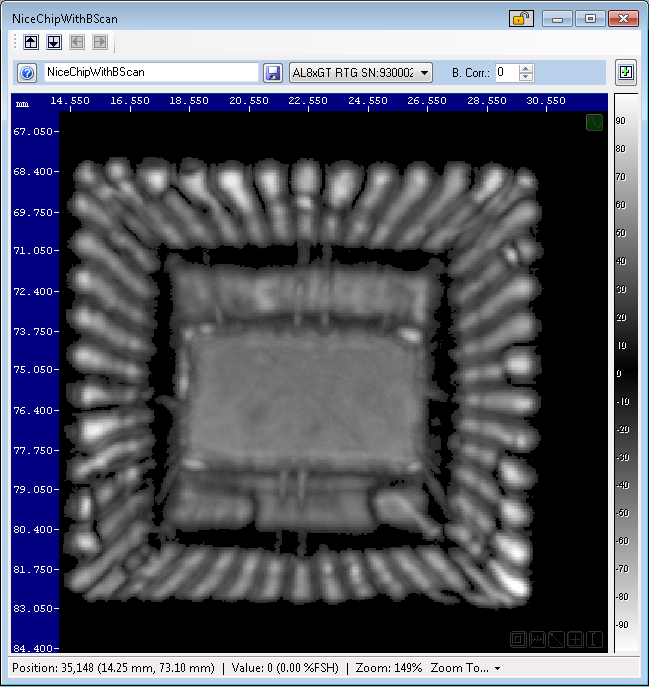Image resolution: width=649 pixels, height=687 pixels.
Task: Save scan using the floppy disk icon
Action: point(272,73)
